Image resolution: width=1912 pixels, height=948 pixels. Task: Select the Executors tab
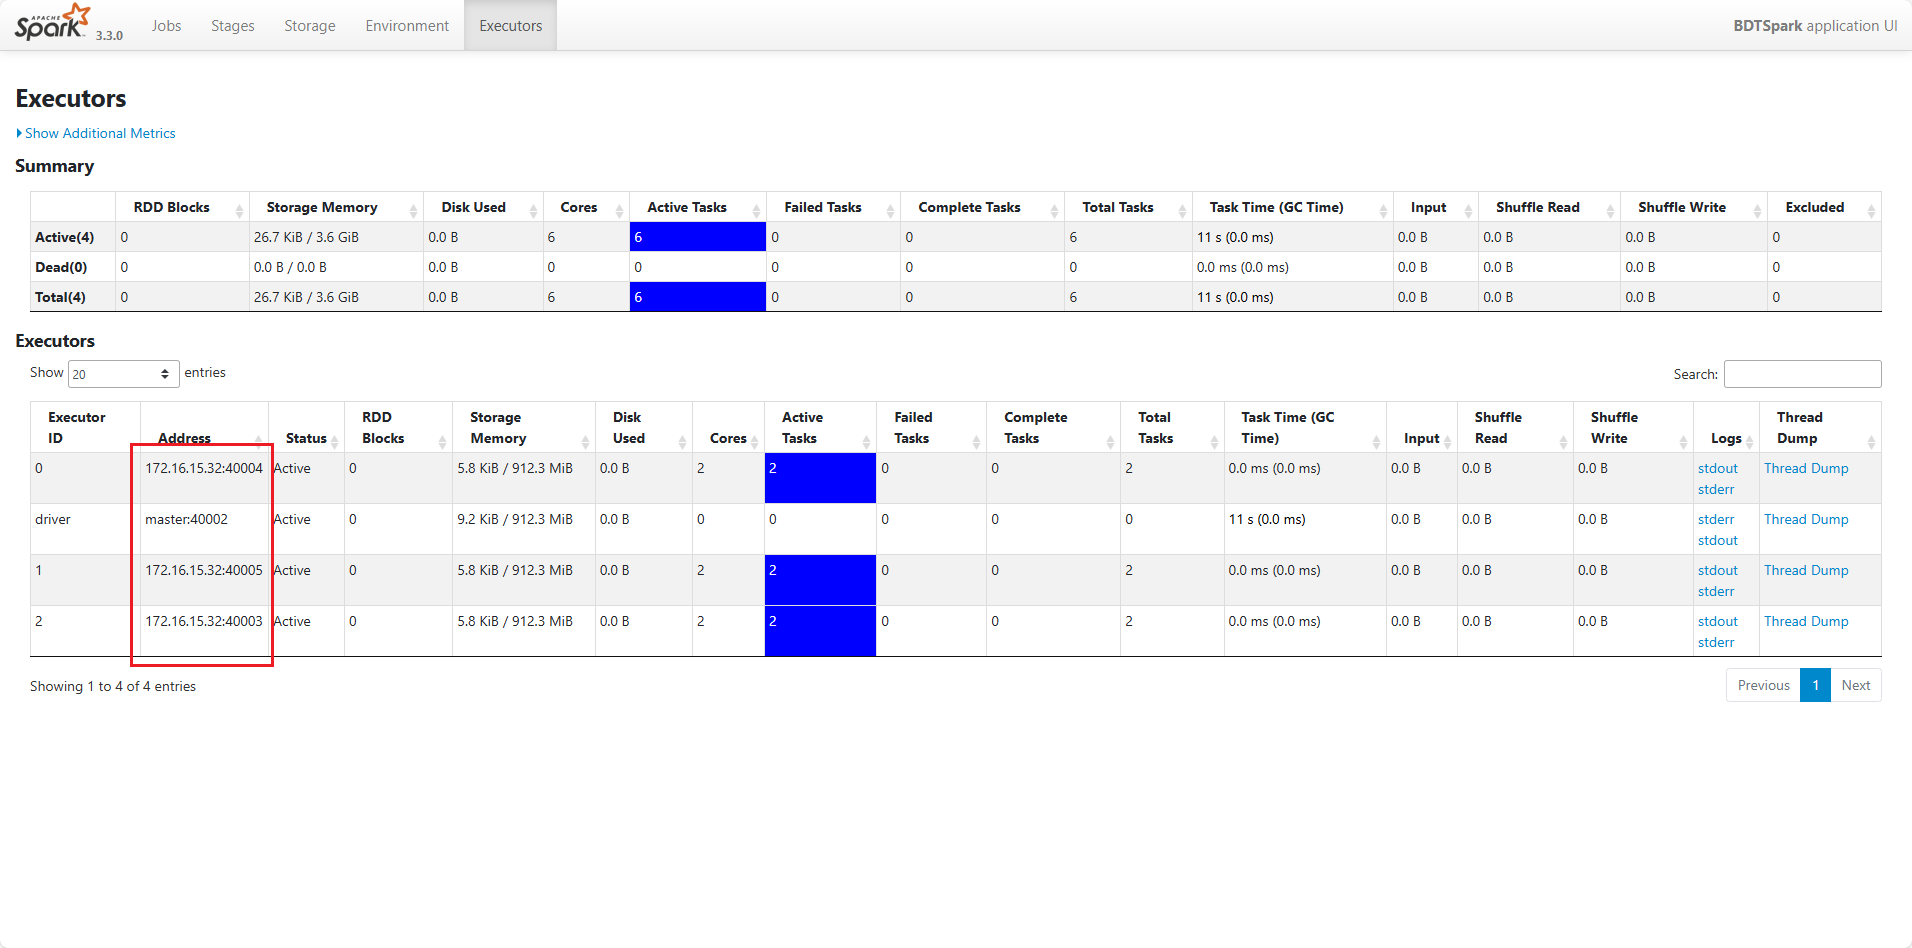(511, 26)
